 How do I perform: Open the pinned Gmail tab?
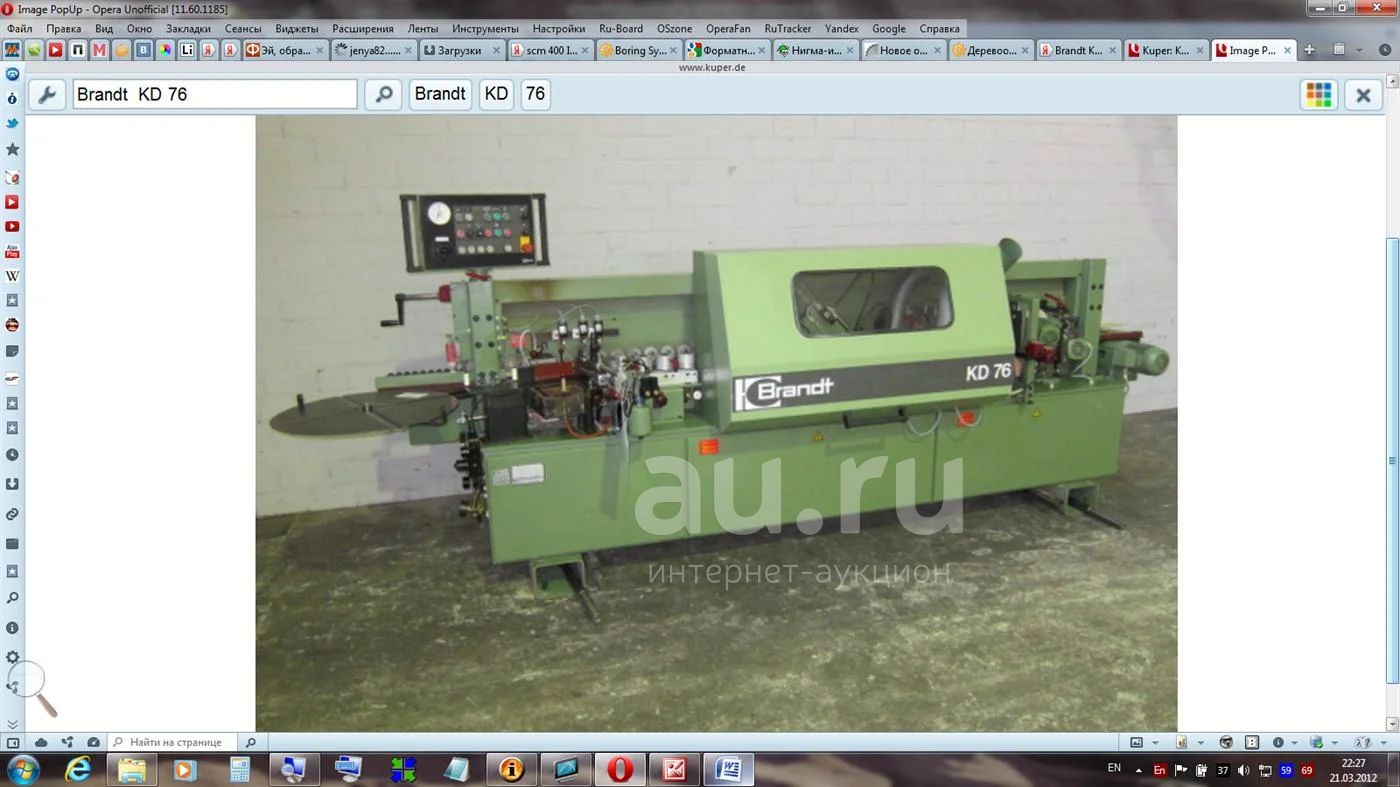click(100, 49)
